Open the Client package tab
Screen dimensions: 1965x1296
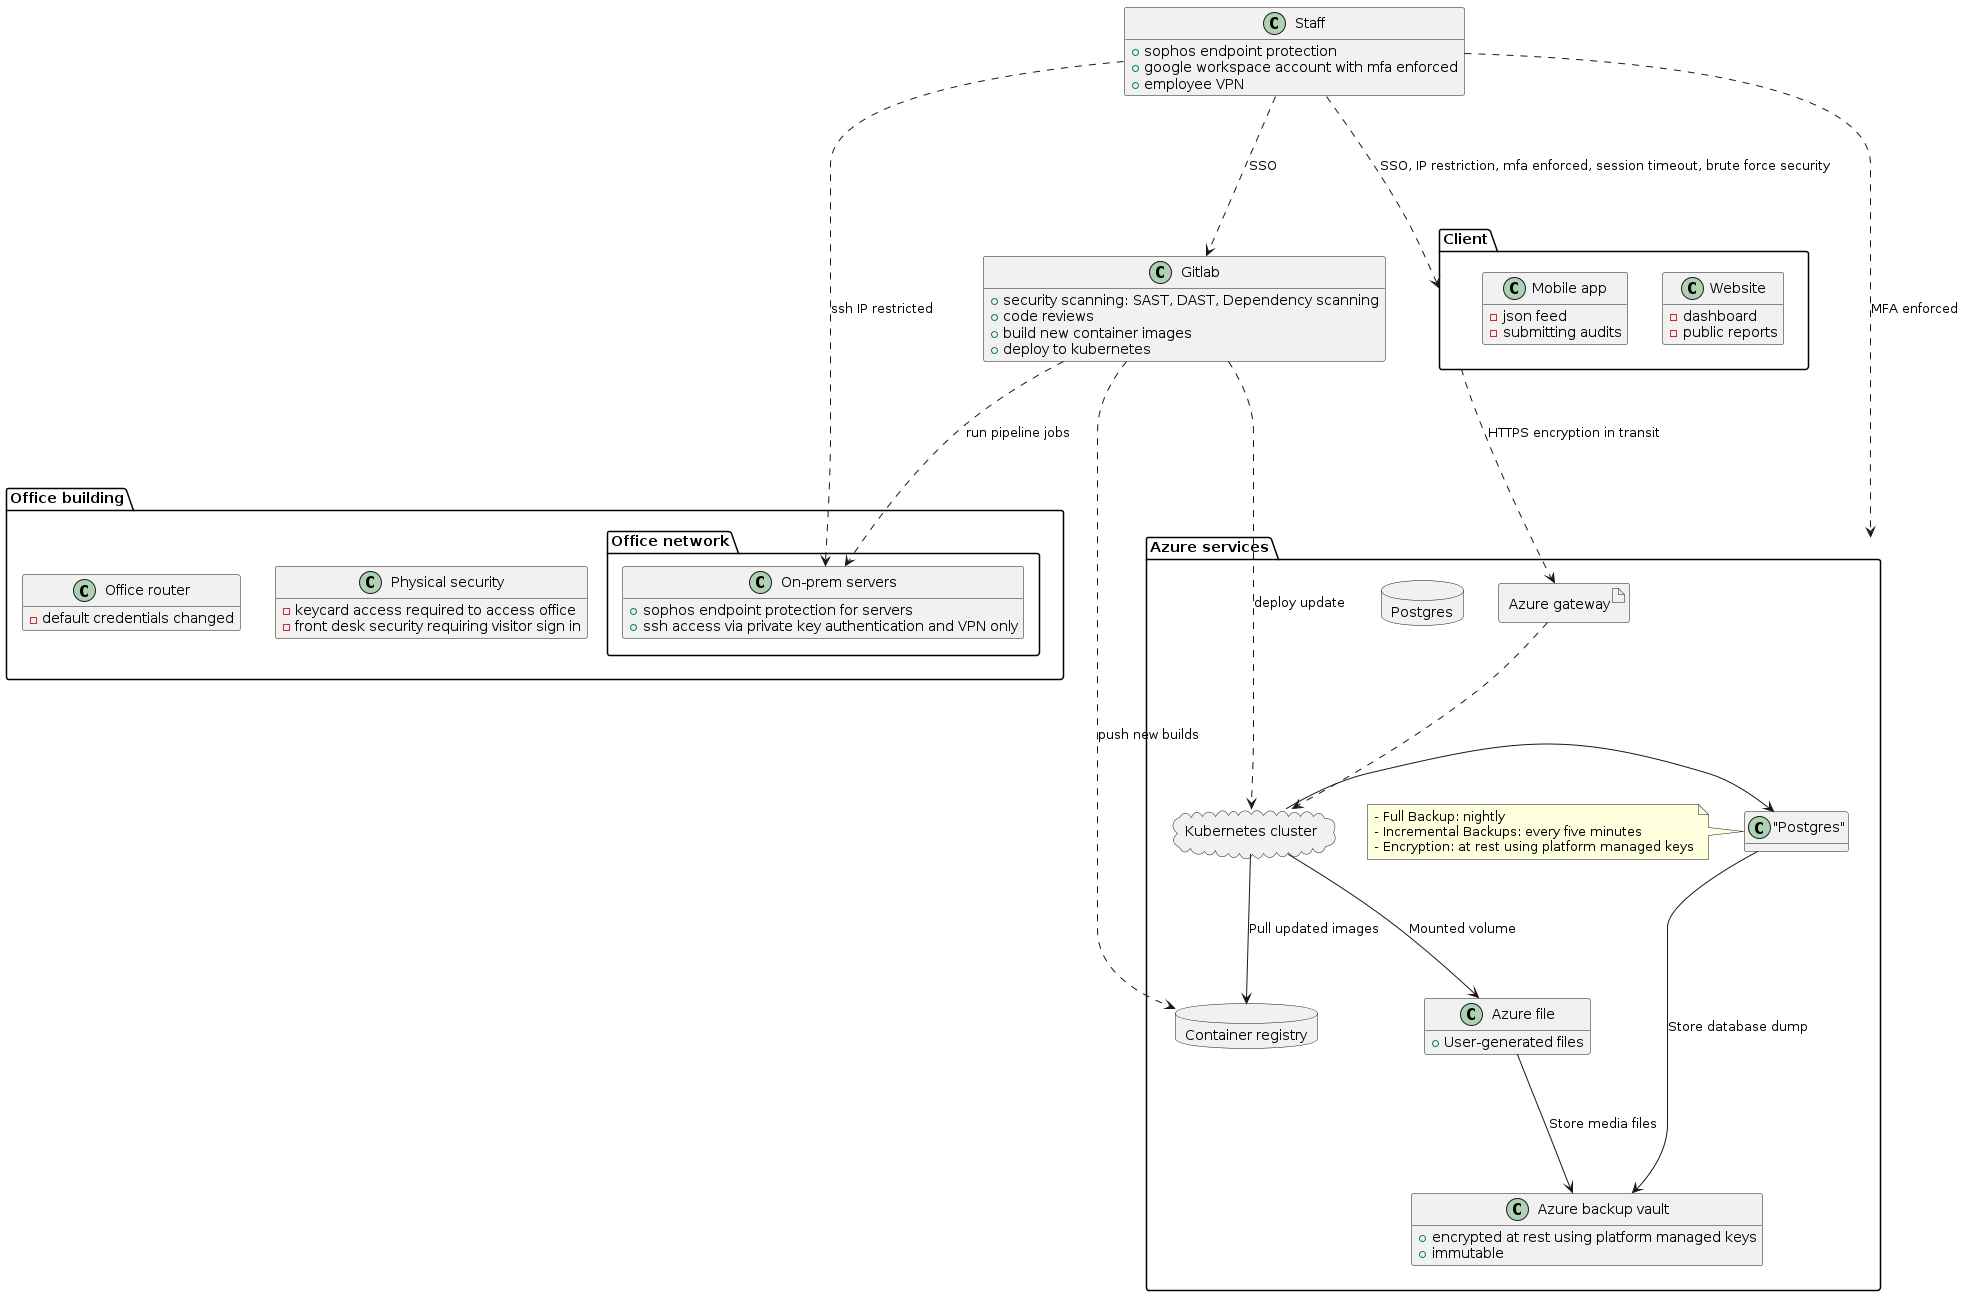point(1466,239)
